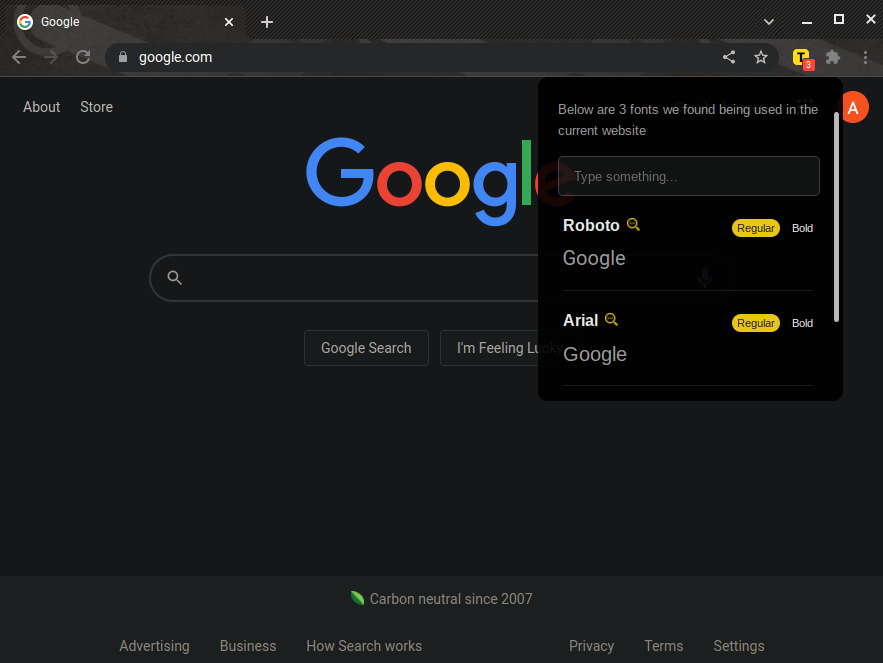Select Bold weight for Arial
The image size is (883, 663).
click(x=802, y=323)
